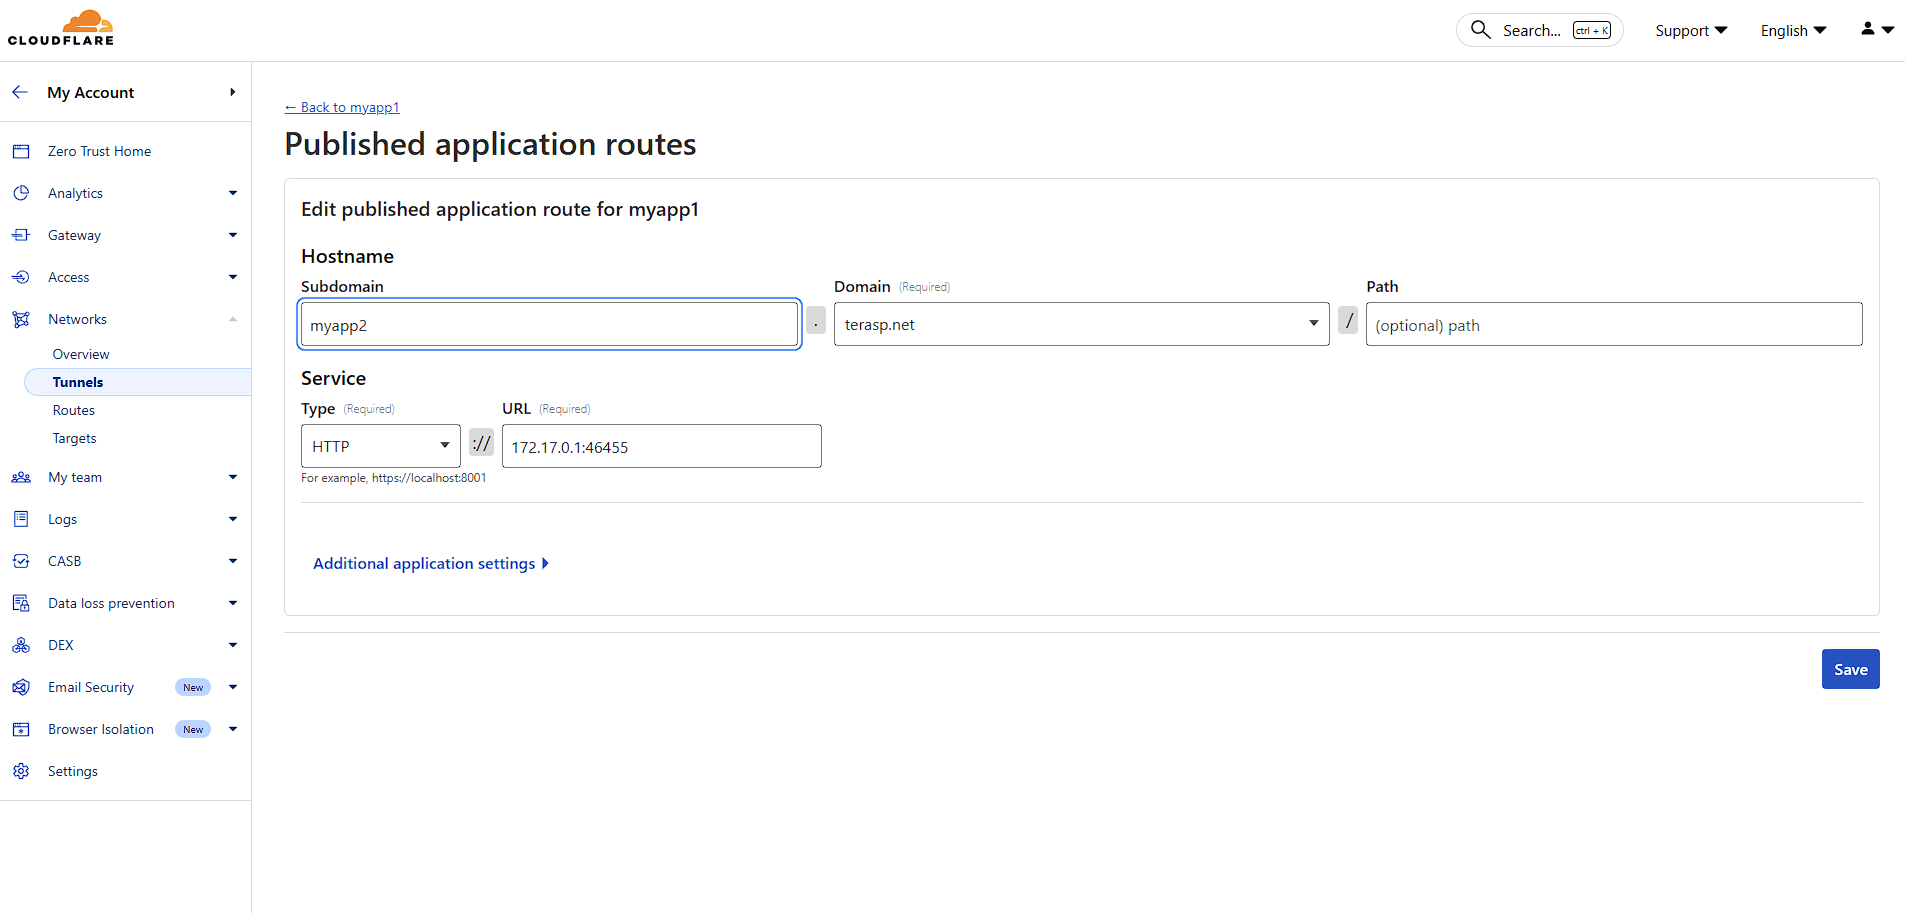Viewport: 1905px width, 913px height.
Task: Click the Cloudflare logo
Action: [x=61, y=28]
